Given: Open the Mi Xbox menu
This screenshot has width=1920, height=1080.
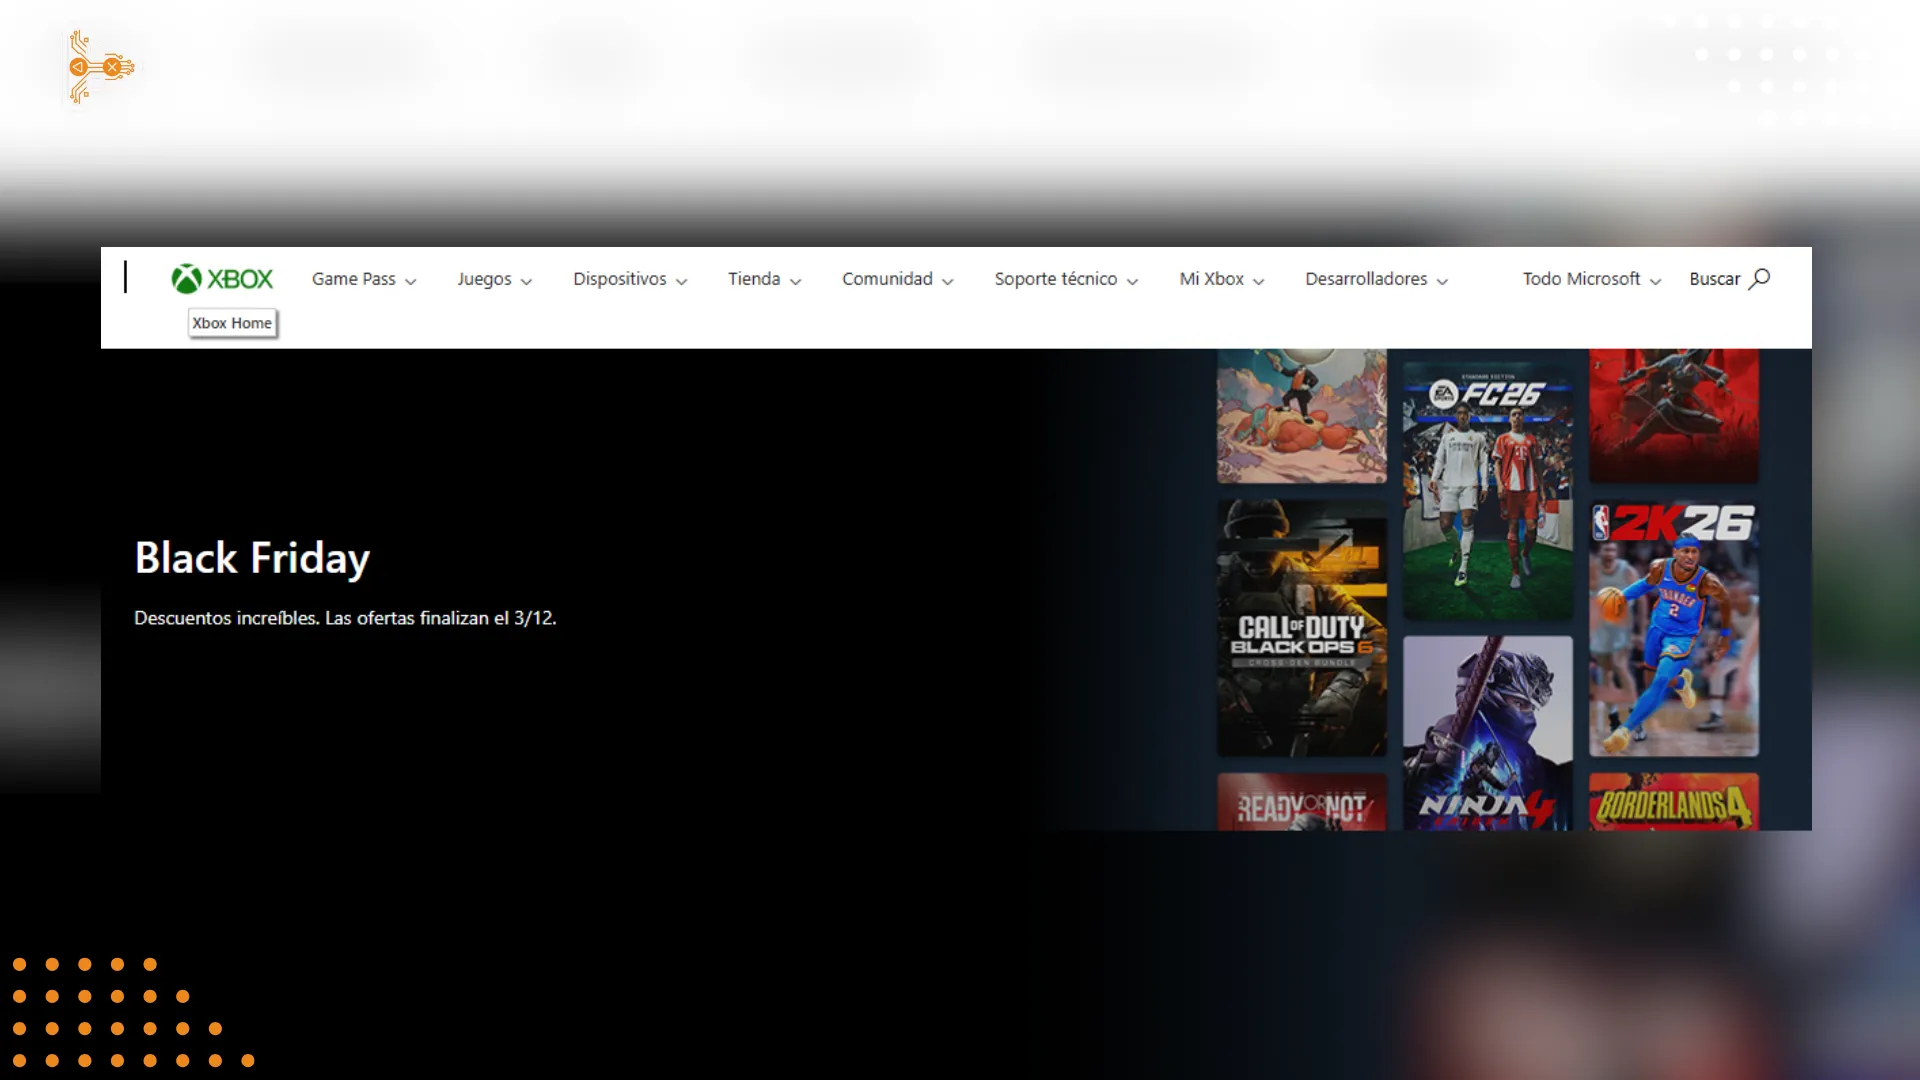Looking at the screenshot, I should (1221, 279).
